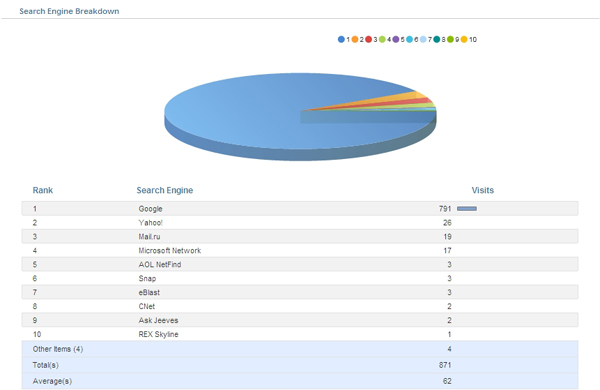Click the visits bar beside 791
This screenshot has height=390, width=600.
[x=467, y=209]
